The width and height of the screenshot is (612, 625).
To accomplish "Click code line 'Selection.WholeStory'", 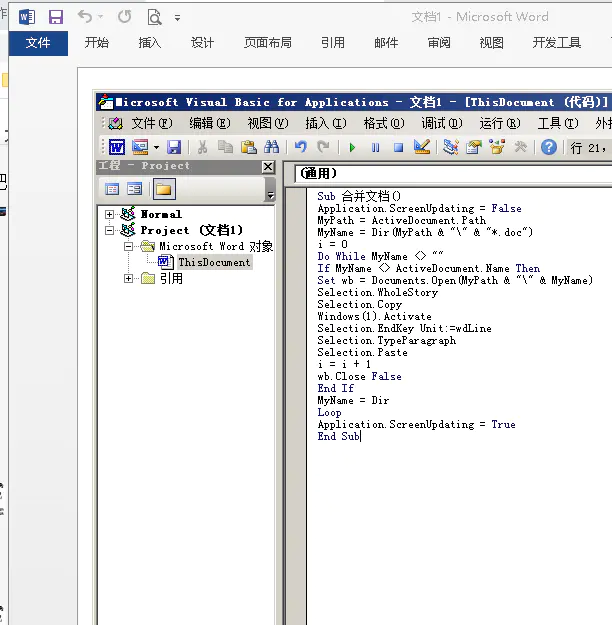I will pyautogui.click(x=378, y=292).
